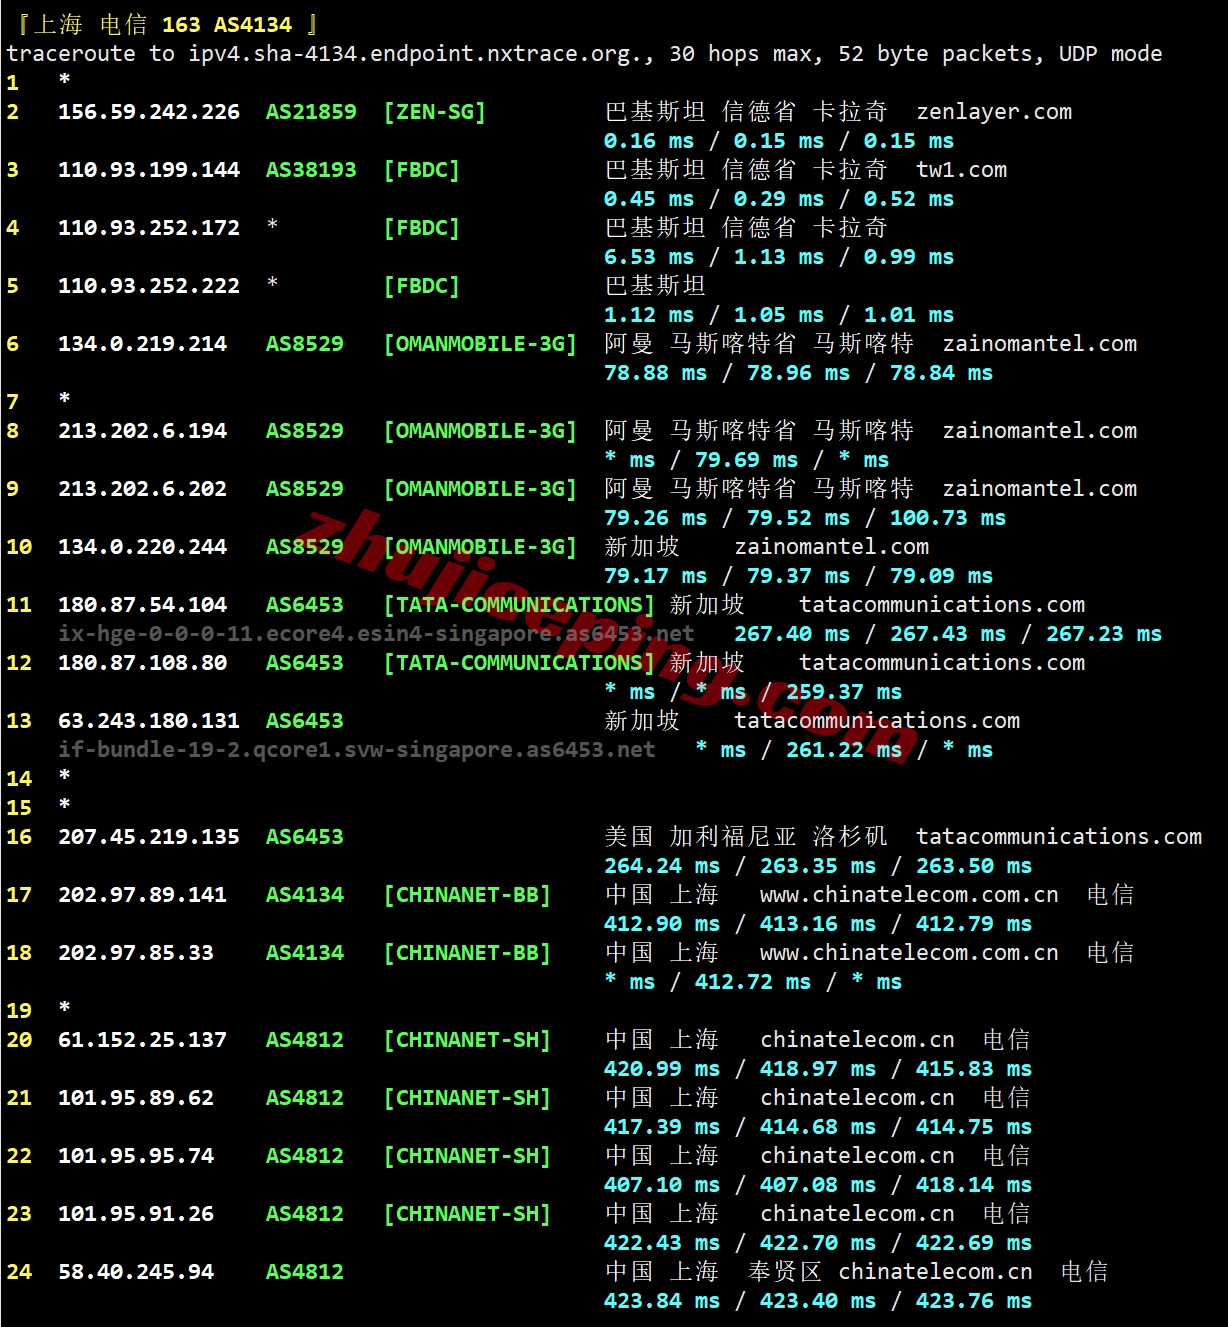
Task: Click AS4812 on hop 24
Action: click(305, 1272)
